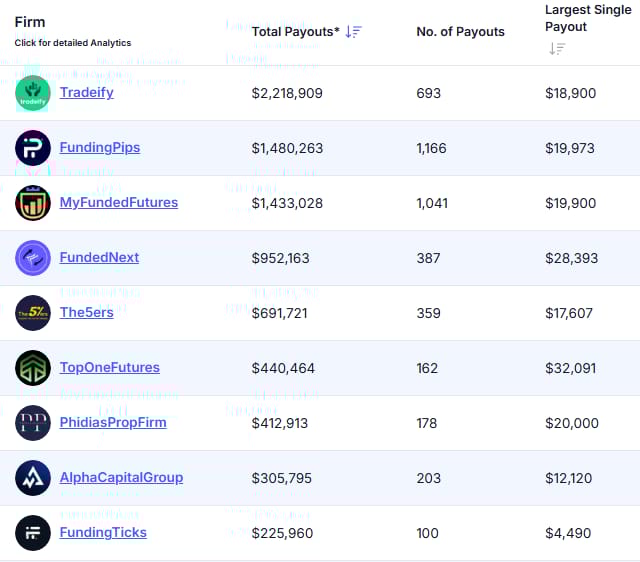Click payouts count 359 for The5ers

pyautogui.click(x=429, y=313)
